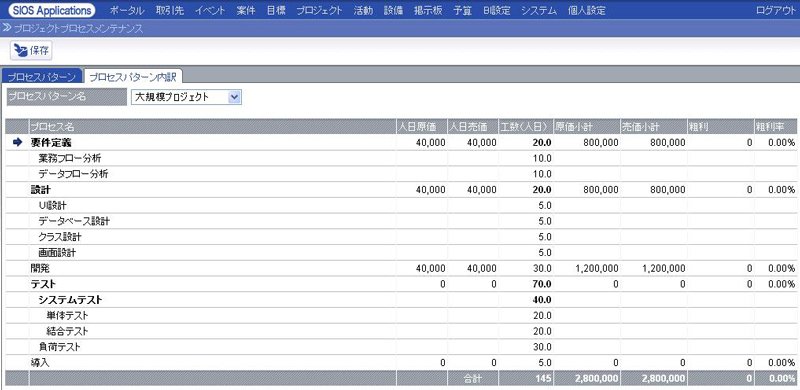This screenshot has width=800, height=390.
Task: Select the UI設計 row
Action: coord(401,205)
